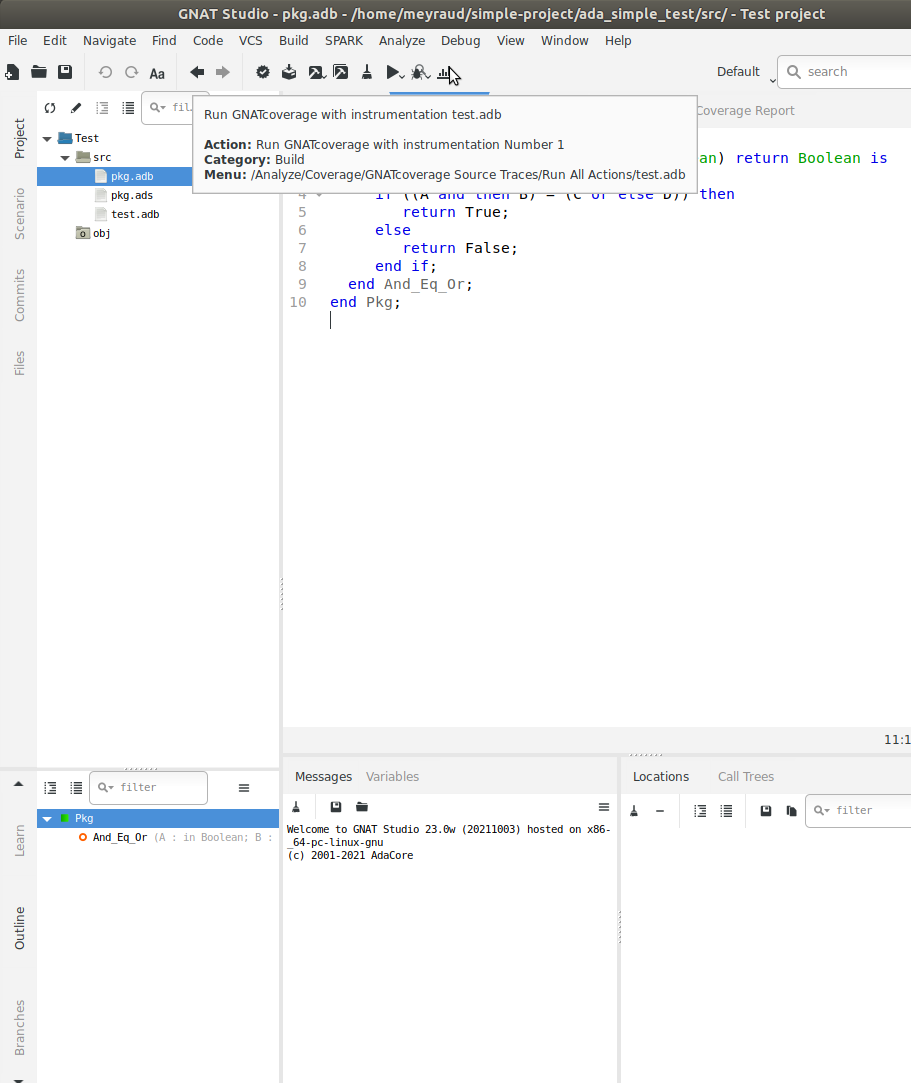
Task: Go forward to the next location
Action: pyautogui.click(x=222, y=72)
